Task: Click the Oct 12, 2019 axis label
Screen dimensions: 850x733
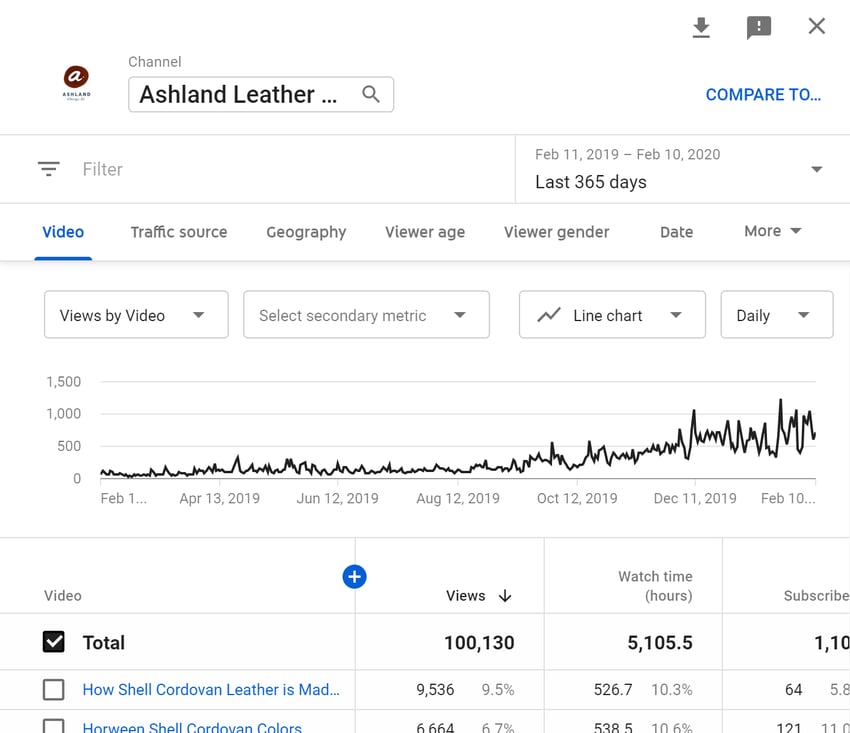Action: (577, 498)
